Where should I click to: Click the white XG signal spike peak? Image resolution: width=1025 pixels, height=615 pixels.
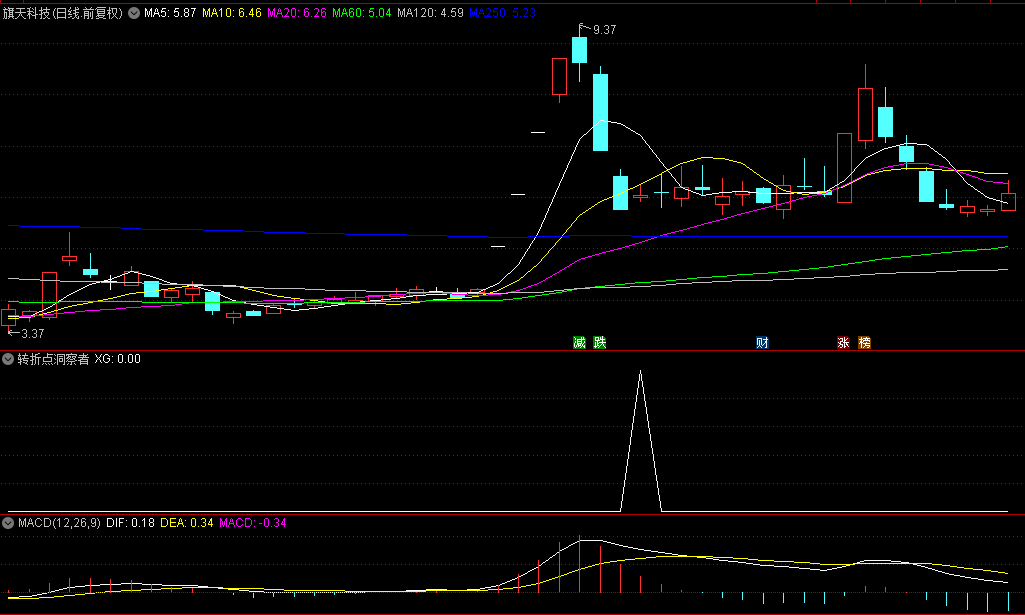pyautogui.click(x=640, y=373)
